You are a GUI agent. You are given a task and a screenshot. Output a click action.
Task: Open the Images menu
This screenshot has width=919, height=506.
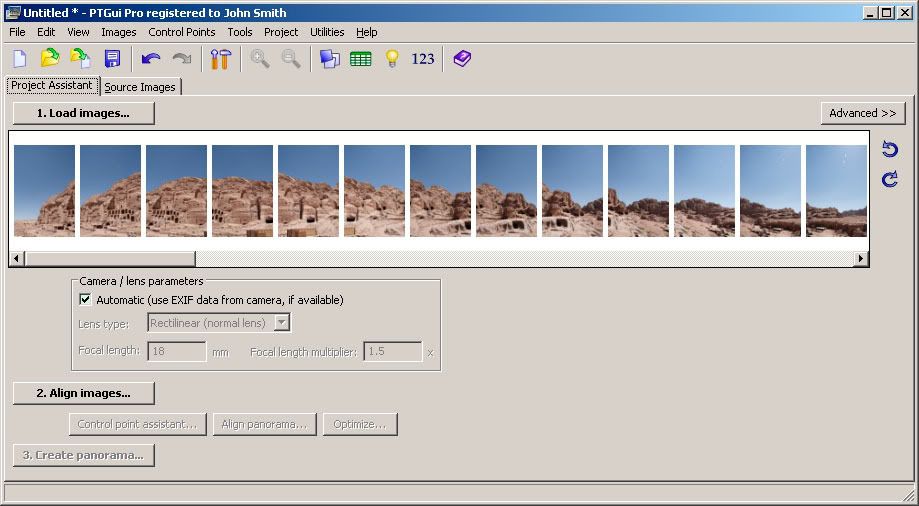point(118,32)
